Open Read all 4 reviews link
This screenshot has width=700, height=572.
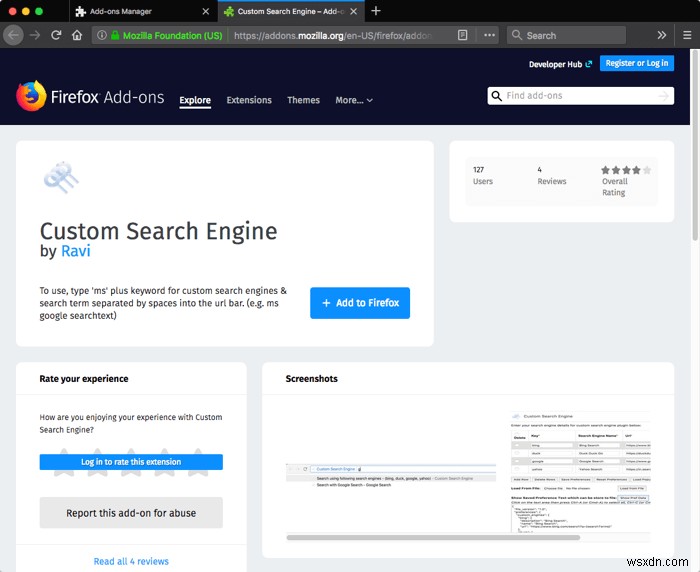point(131,561)
